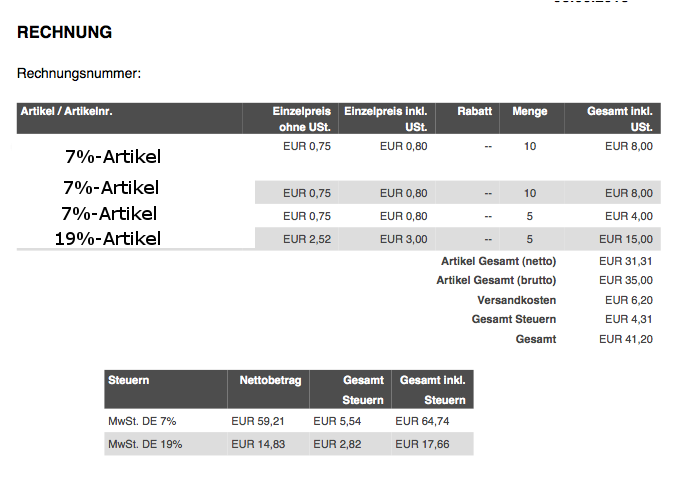
Task: Select the EUR 35,00 gross total
Action: click(625, 280)
